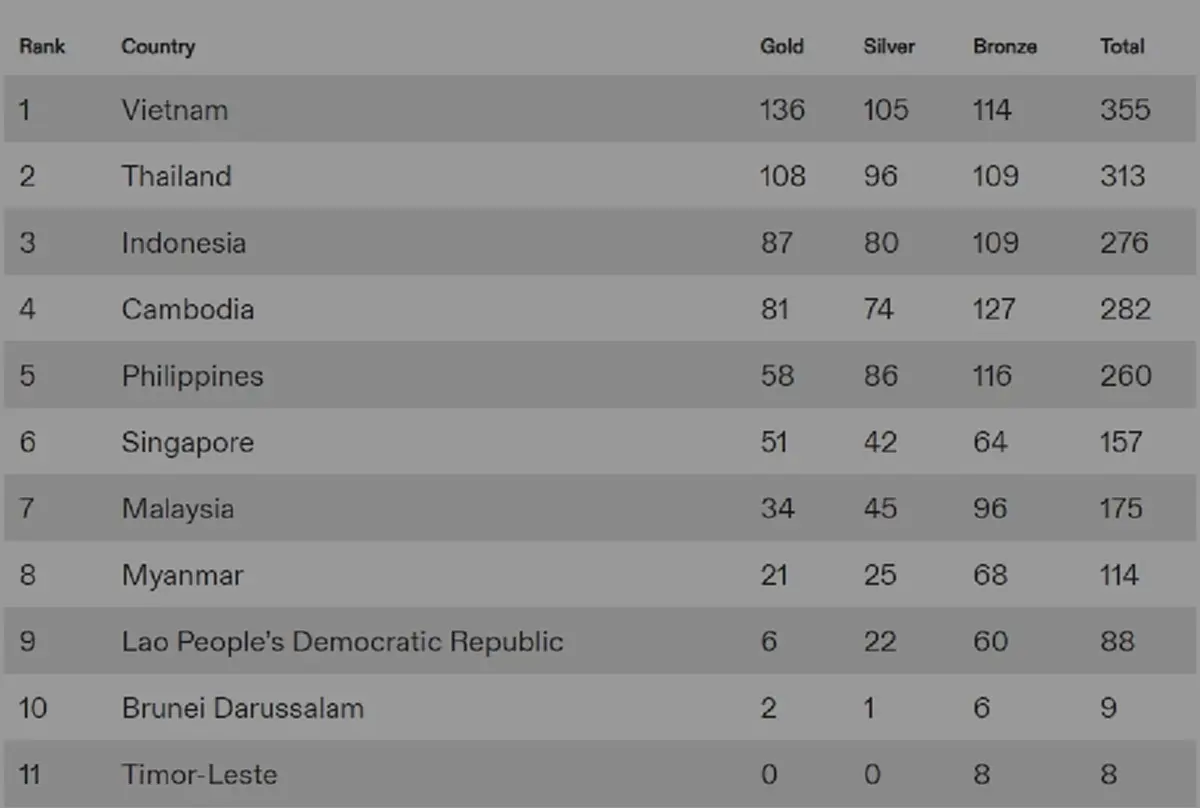
Task: Click the Rank column header
Action: pyautogui.click(x=42, y=46)
